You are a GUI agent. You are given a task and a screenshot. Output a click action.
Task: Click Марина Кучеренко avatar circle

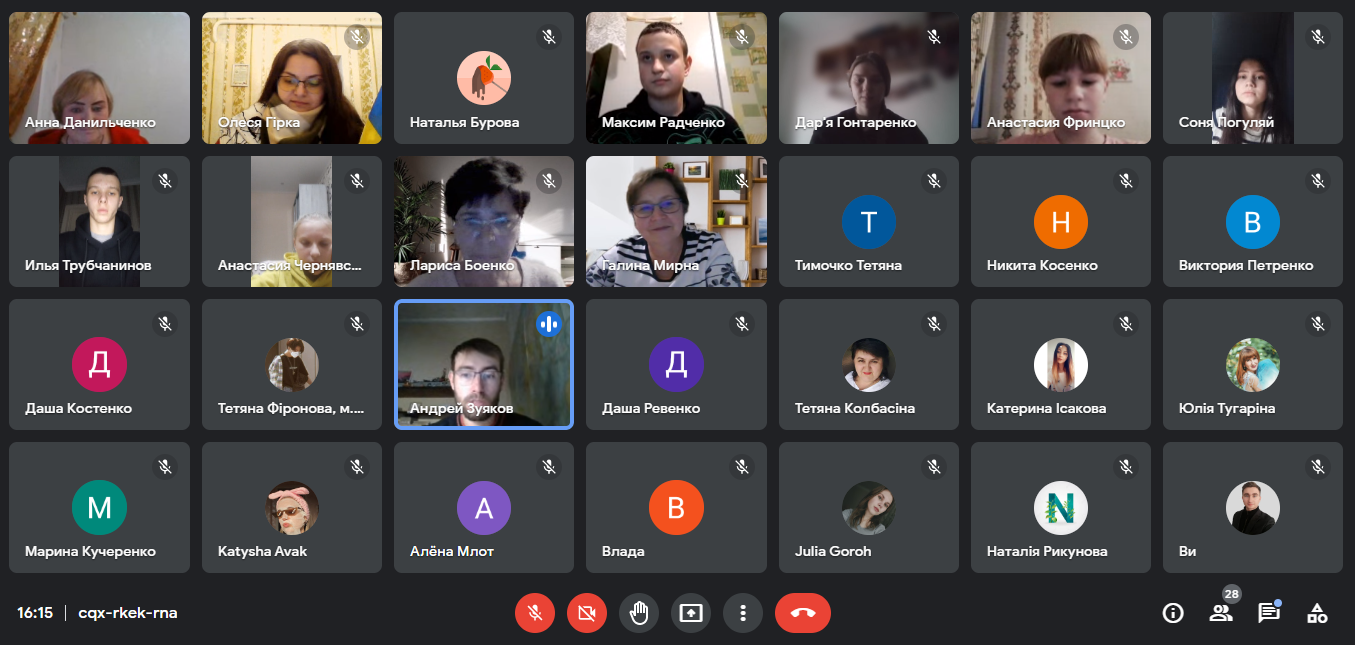pyautogui.click(x=99, y=508)
